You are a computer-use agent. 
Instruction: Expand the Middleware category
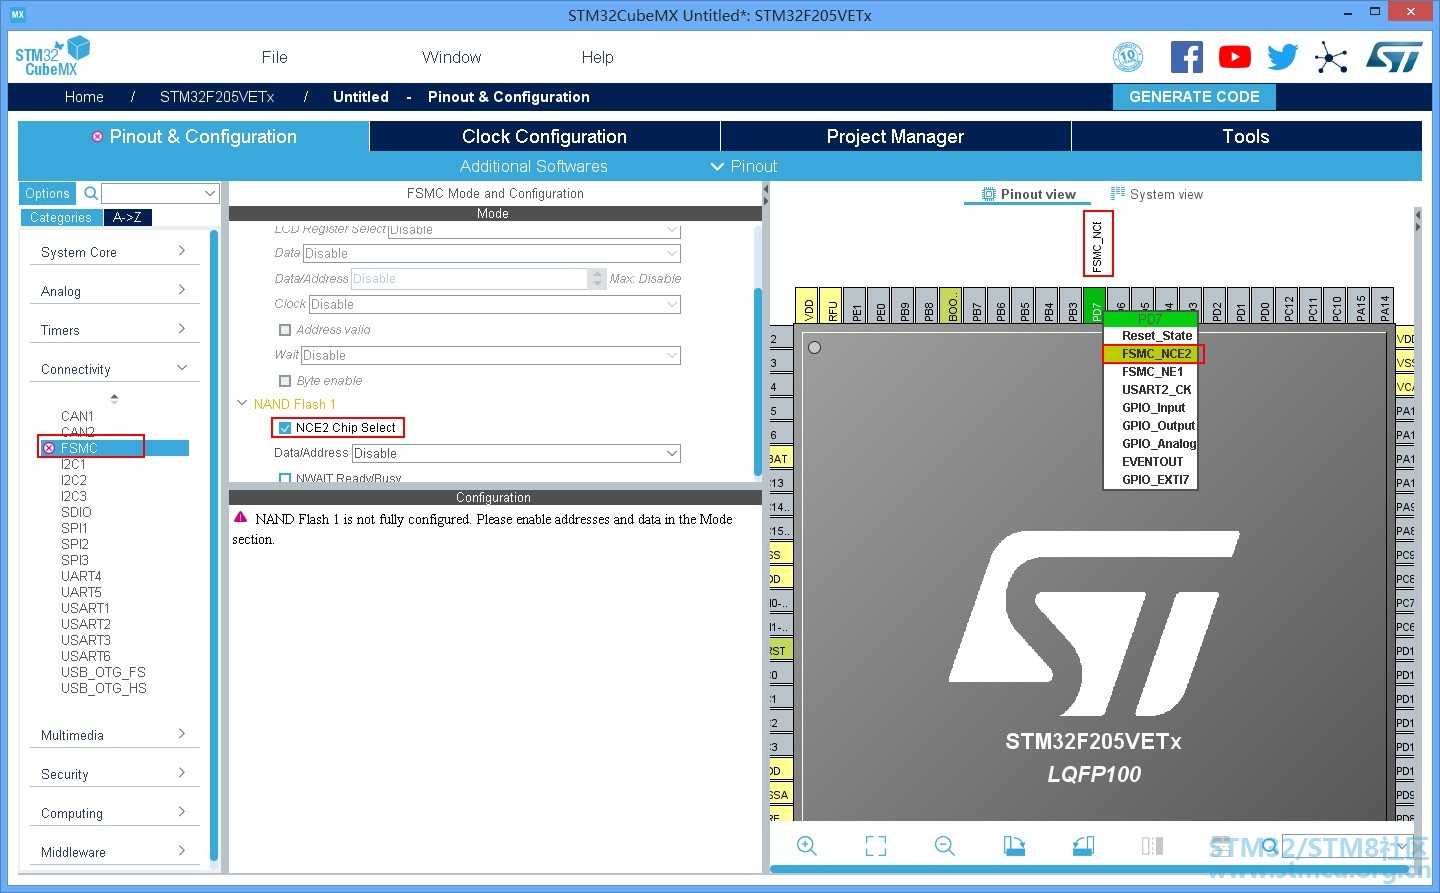[x=114, y=852]
